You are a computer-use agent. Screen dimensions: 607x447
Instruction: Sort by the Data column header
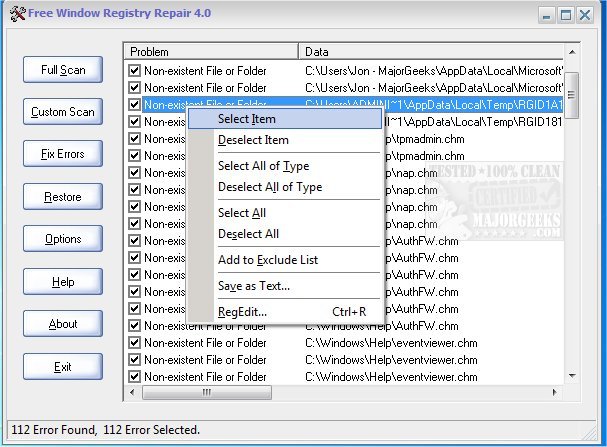(x=431, y=51)
